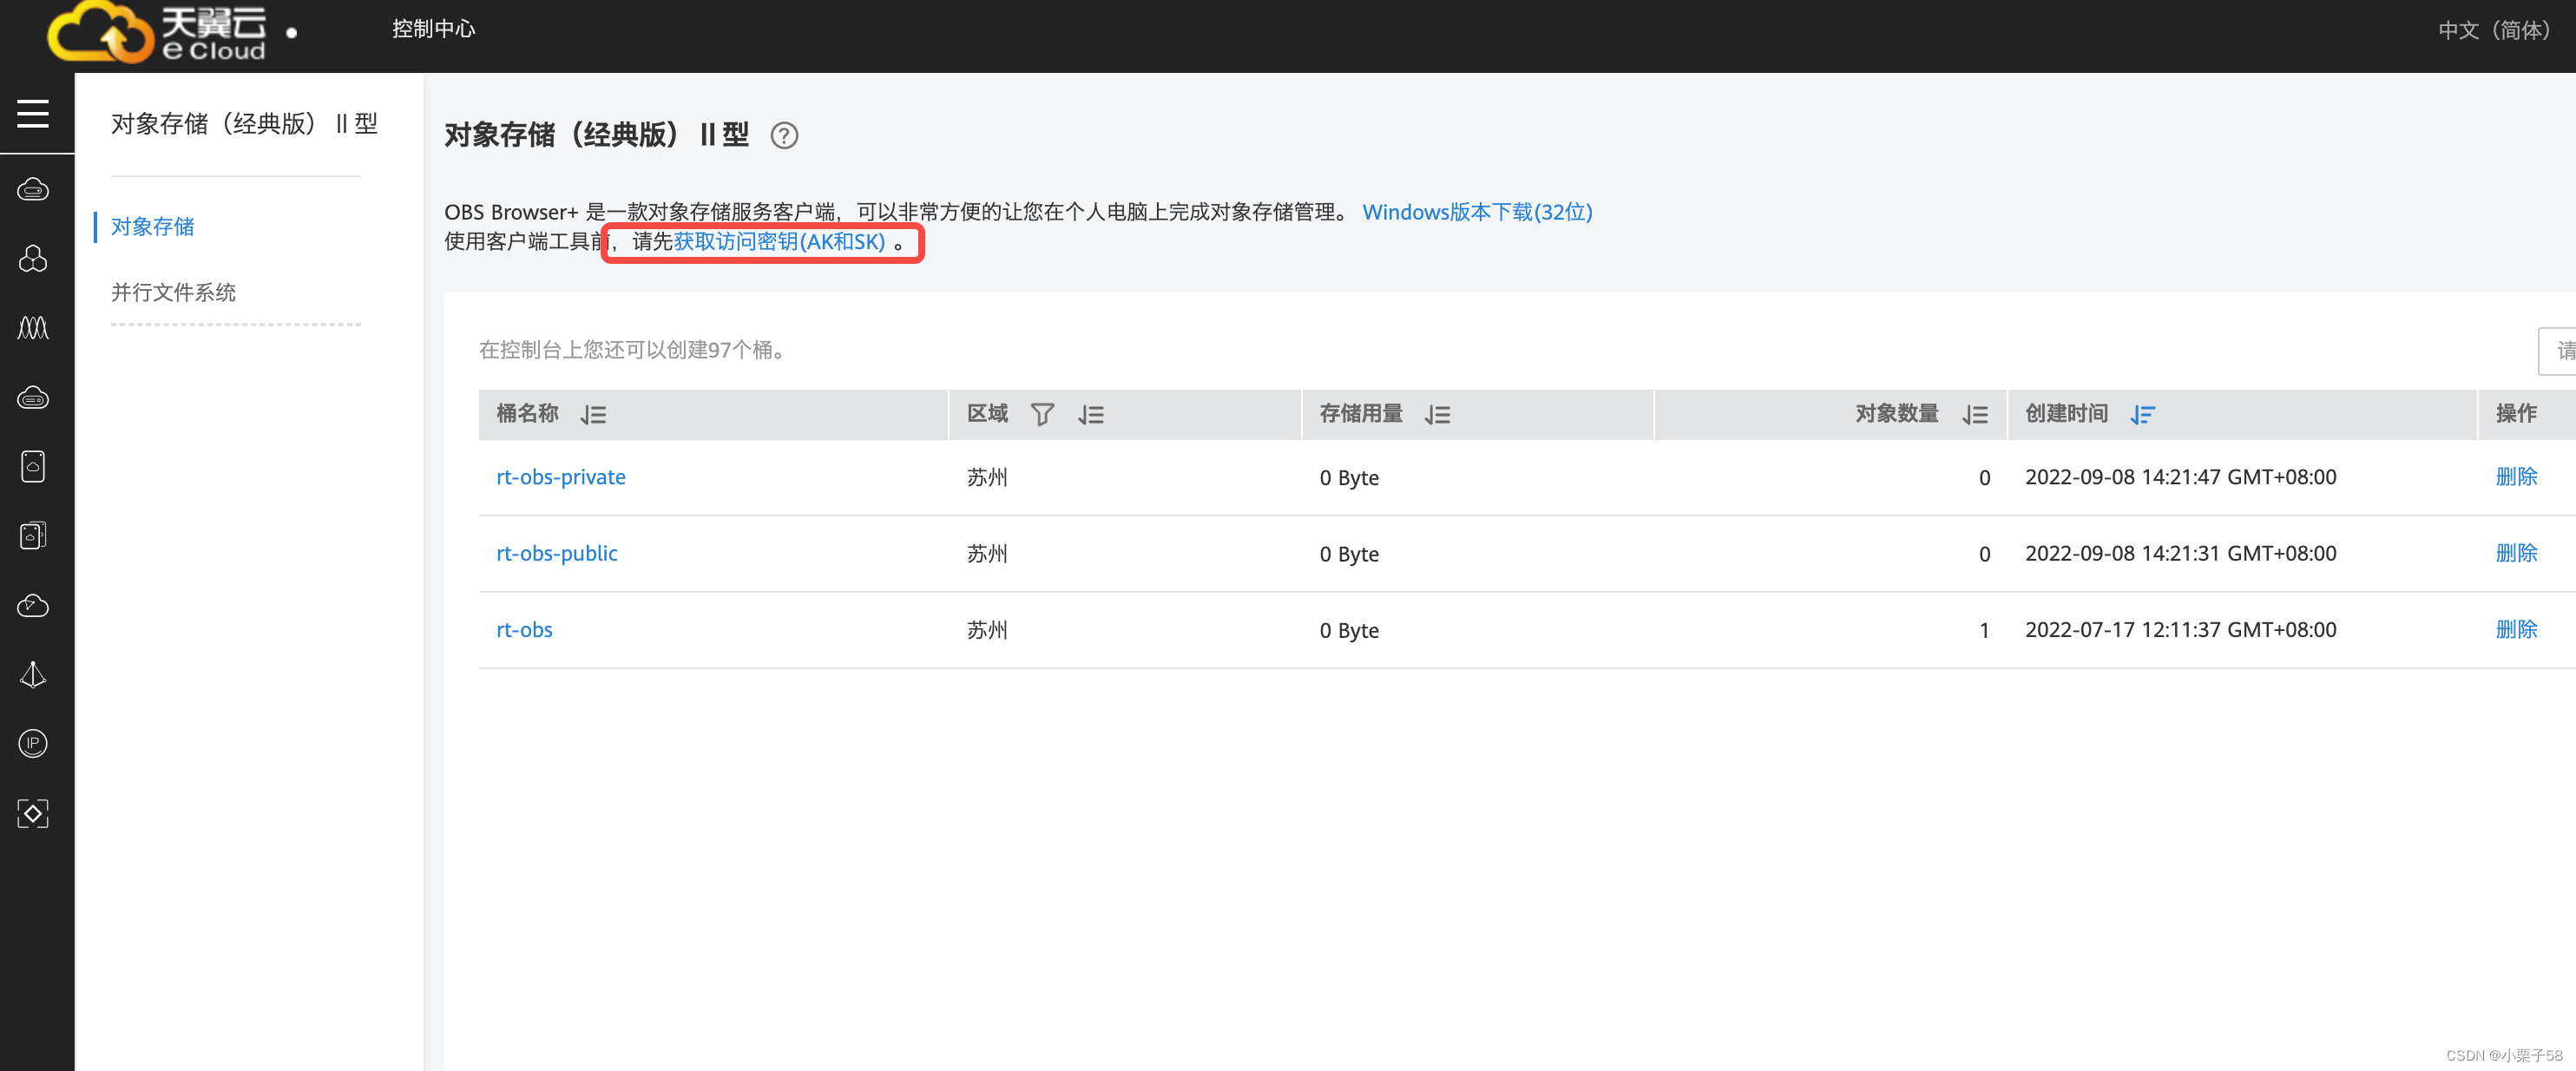Click the 2022-07-17 12:11:37 creation time cell
The image size is (2576, 1071).
click(x=2180, y=630)
